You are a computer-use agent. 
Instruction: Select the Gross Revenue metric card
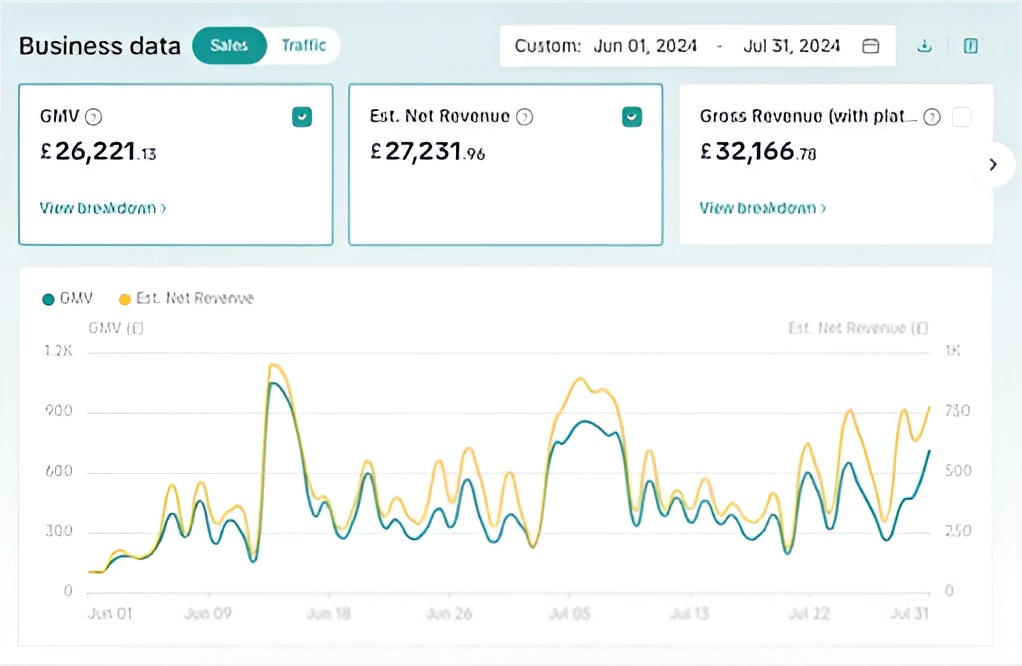[x=836, y=164]
